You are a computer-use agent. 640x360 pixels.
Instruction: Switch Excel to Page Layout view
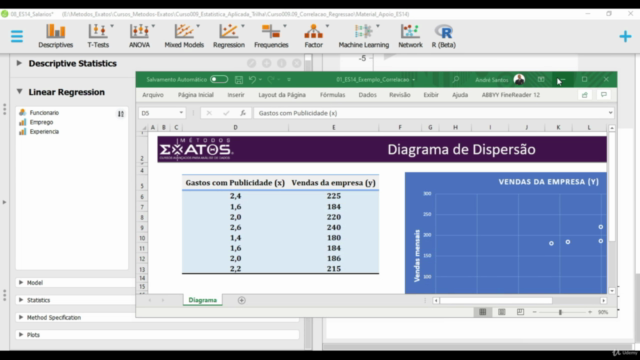click(502, 312)
